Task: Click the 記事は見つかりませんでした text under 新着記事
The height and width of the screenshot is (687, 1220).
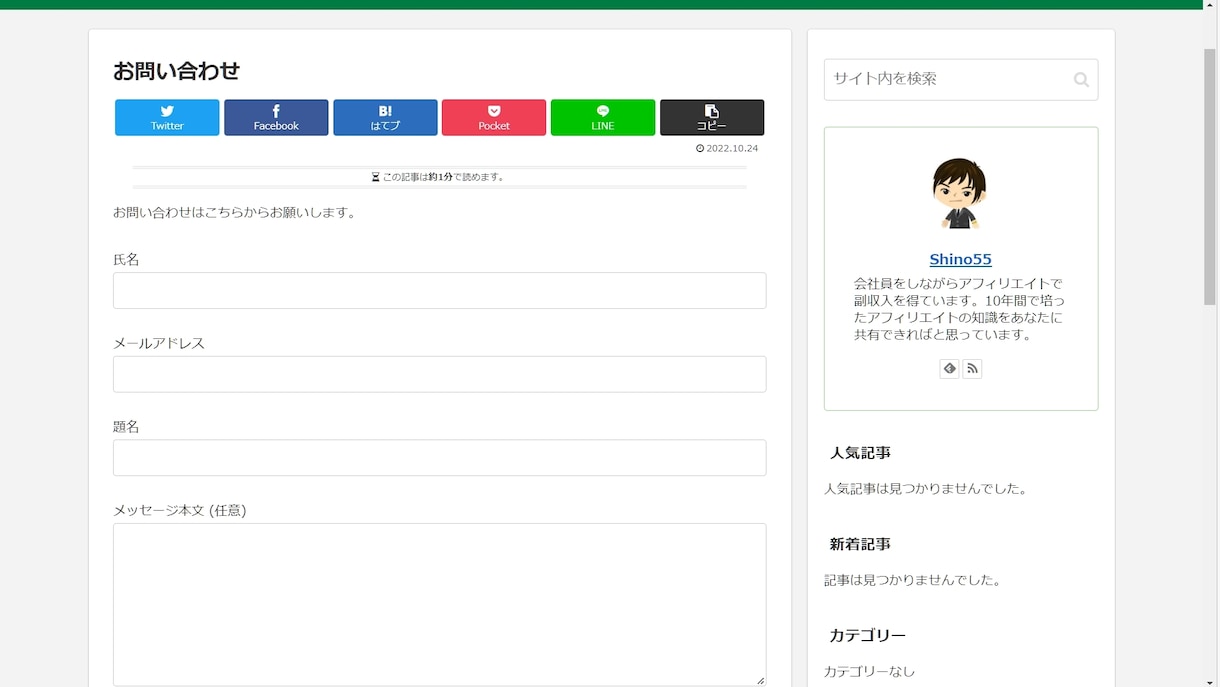Action: [913, 580]
